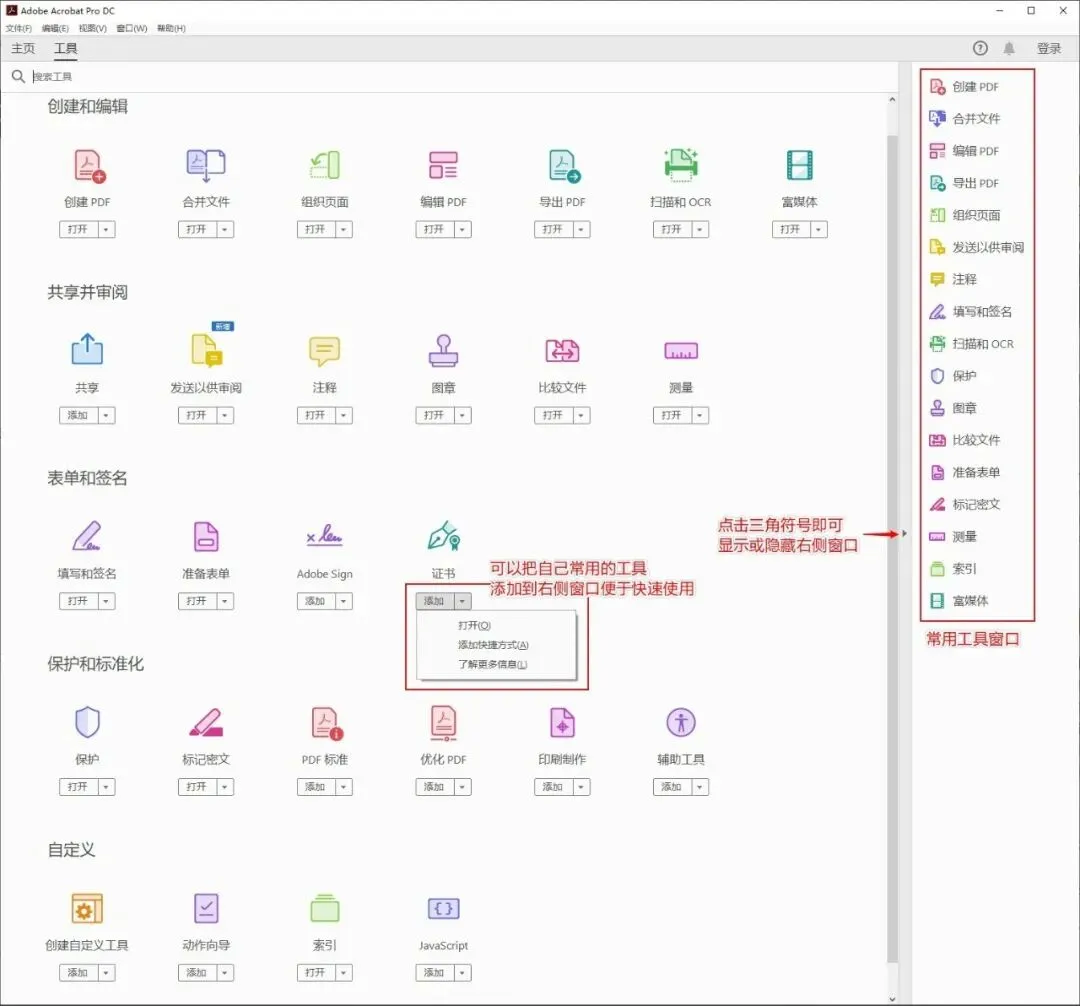The height and width of the screenshot is (1006, 1080).
Task: Select the Share (共享) tool icon
Action: 87,349
